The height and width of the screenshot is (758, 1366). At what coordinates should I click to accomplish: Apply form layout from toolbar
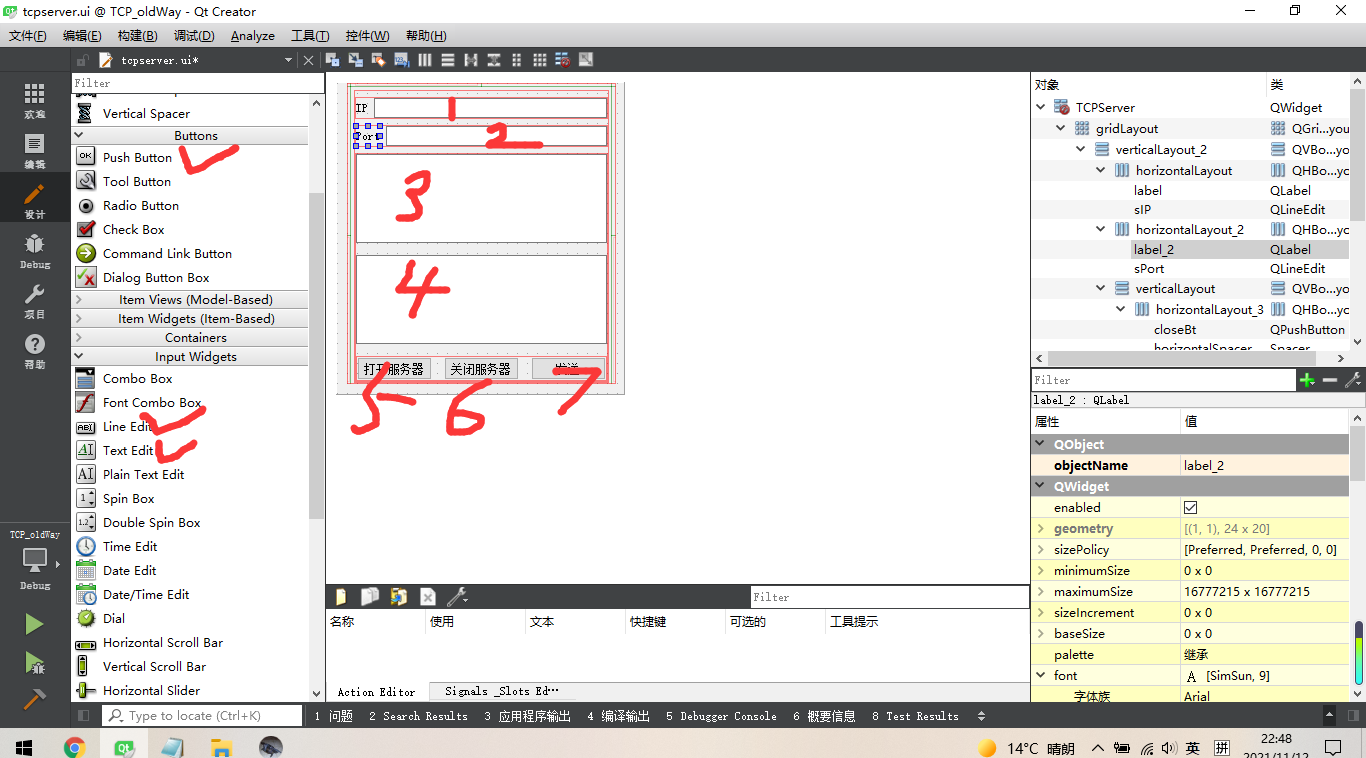517,60
